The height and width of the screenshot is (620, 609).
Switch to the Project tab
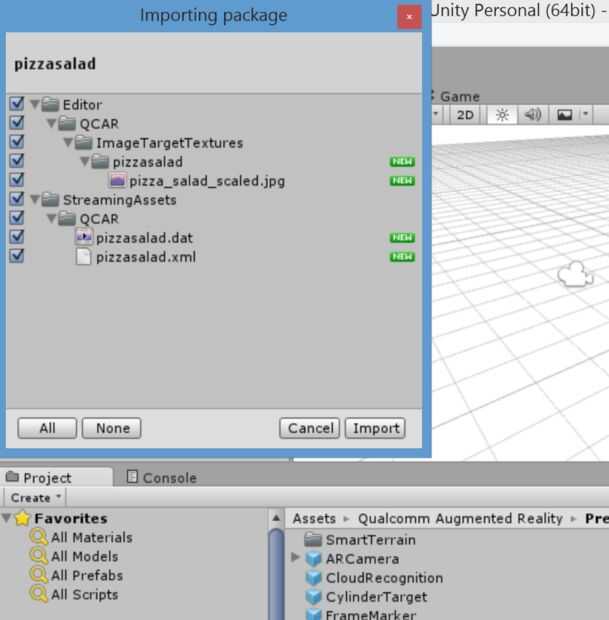[56, 478]
